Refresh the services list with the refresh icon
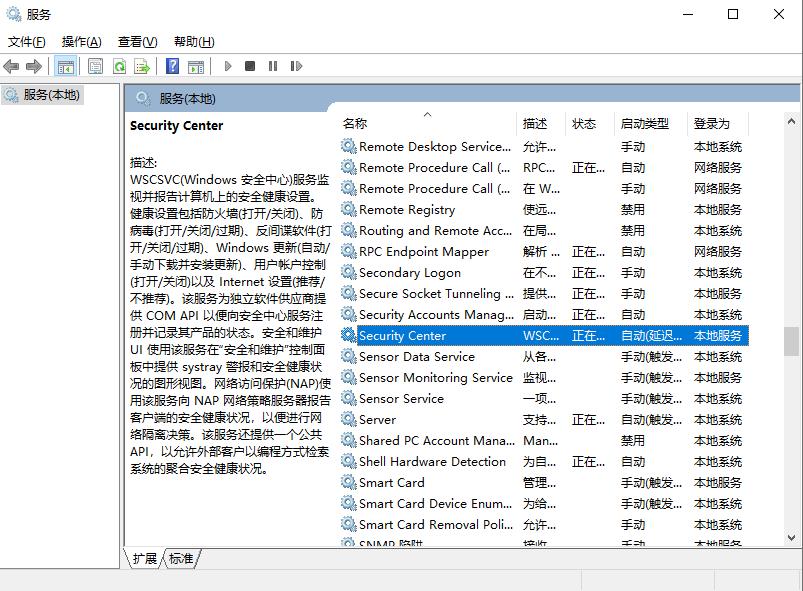The image size is (803, 591). pos(120,66)
